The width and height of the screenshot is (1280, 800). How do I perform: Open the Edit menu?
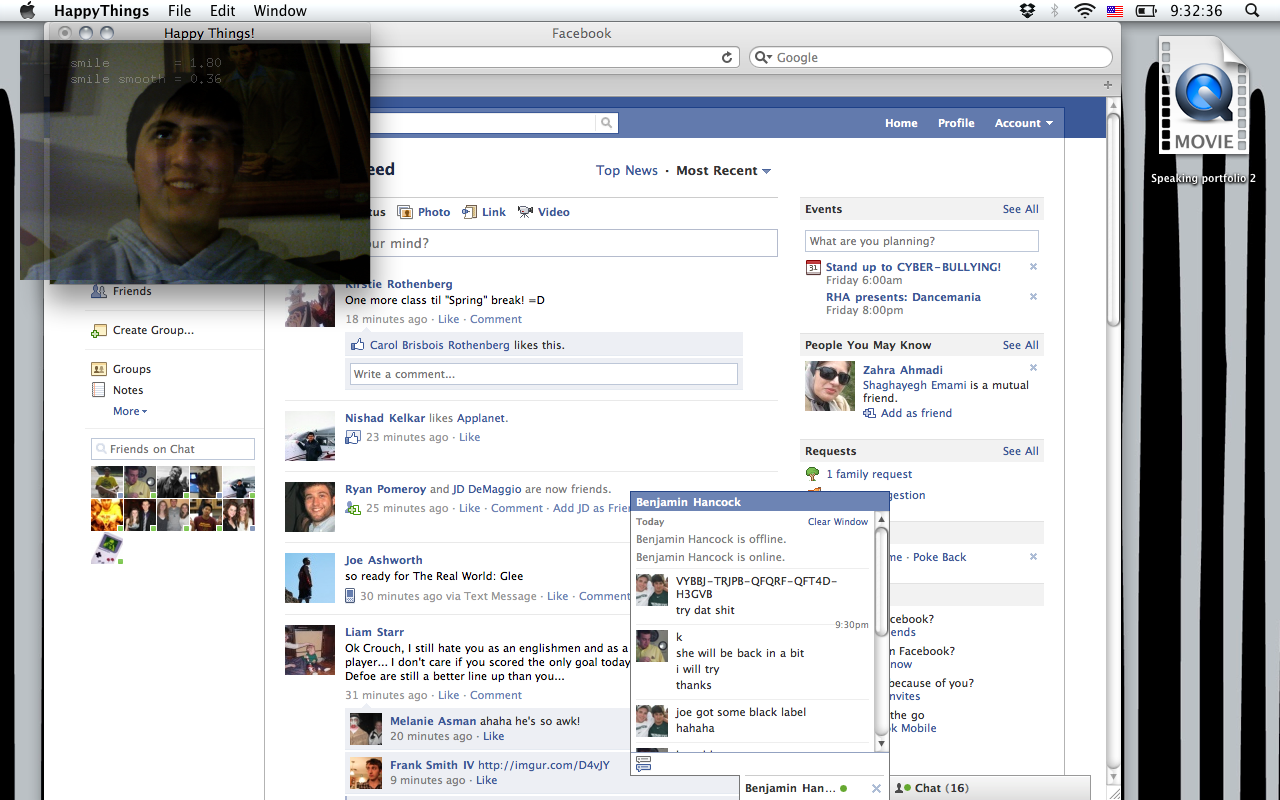[x=223, y=11]
